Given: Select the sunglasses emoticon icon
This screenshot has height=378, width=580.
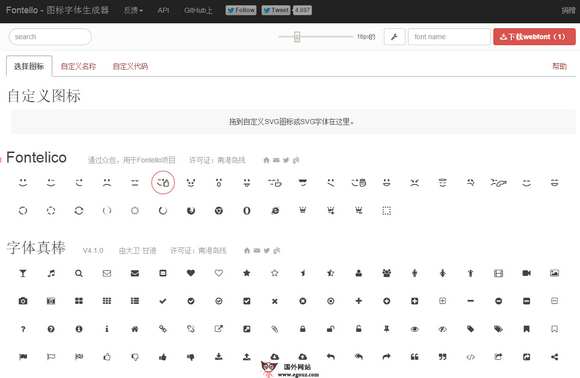Looking at the screenshot, I should [x=303, y=182].
